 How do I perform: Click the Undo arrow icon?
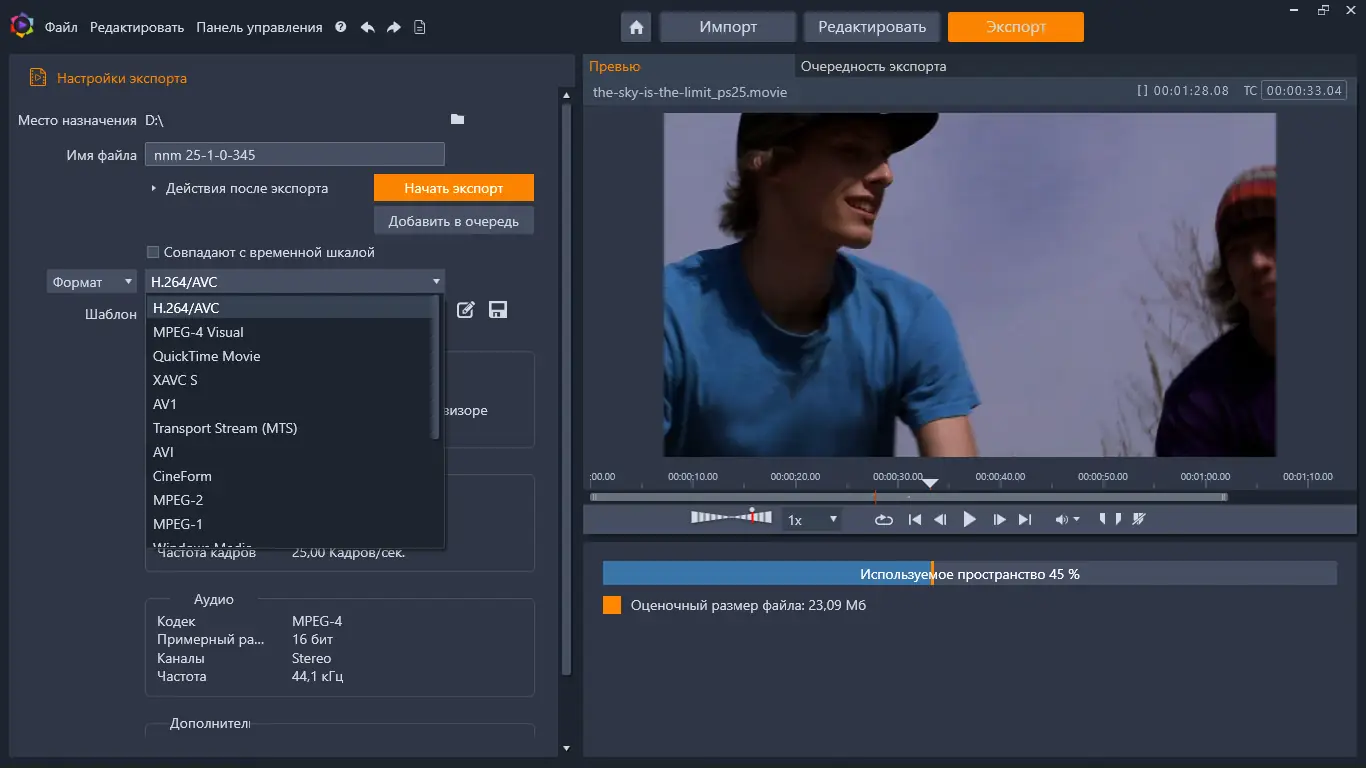coord(368,27)
